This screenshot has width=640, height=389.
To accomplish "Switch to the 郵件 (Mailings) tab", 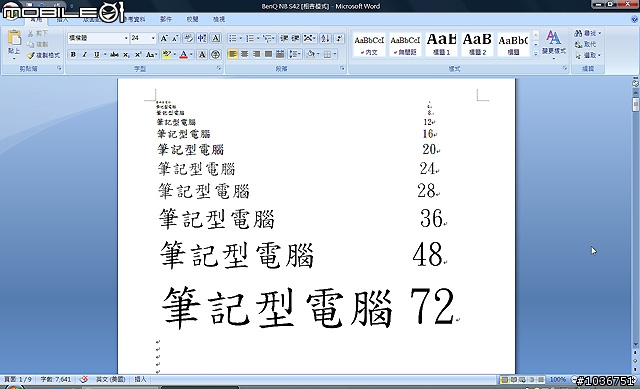I will [x=166, y=19].
